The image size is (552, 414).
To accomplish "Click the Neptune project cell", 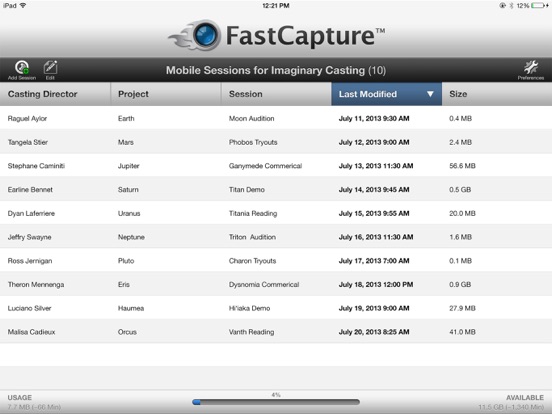I will 131,237.
